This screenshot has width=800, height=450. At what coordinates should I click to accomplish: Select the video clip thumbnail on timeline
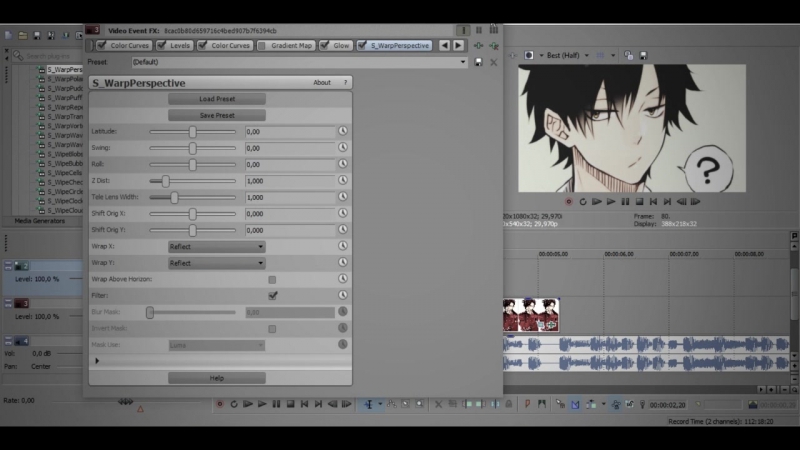pyautogui.click(x=531, y=315)
